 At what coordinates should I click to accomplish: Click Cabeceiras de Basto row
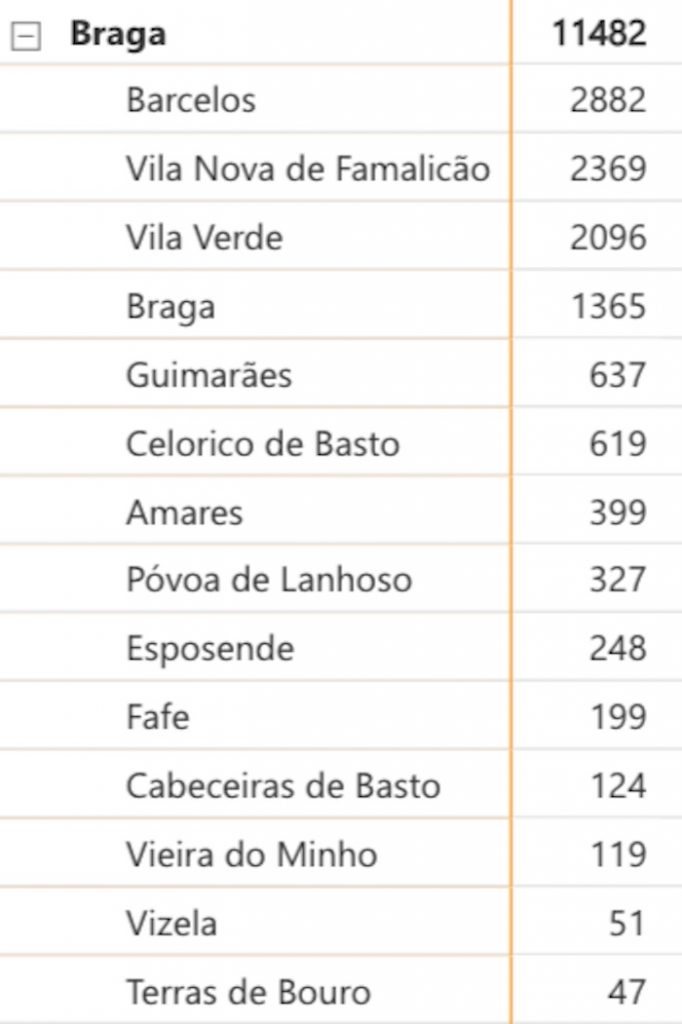coord(283,786)
